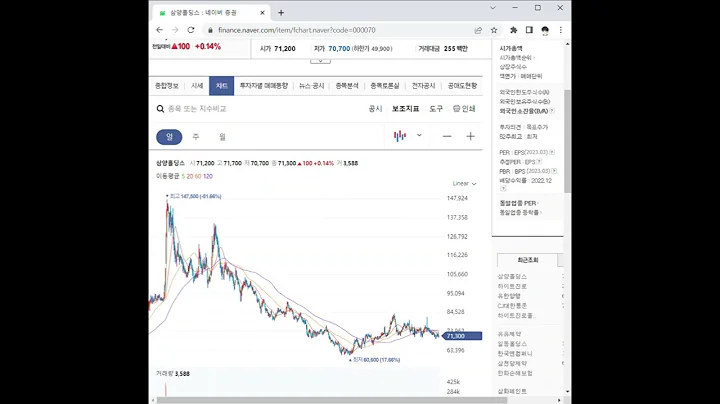
Task: Click the search magnifier icon
Action: pos(160,109)
